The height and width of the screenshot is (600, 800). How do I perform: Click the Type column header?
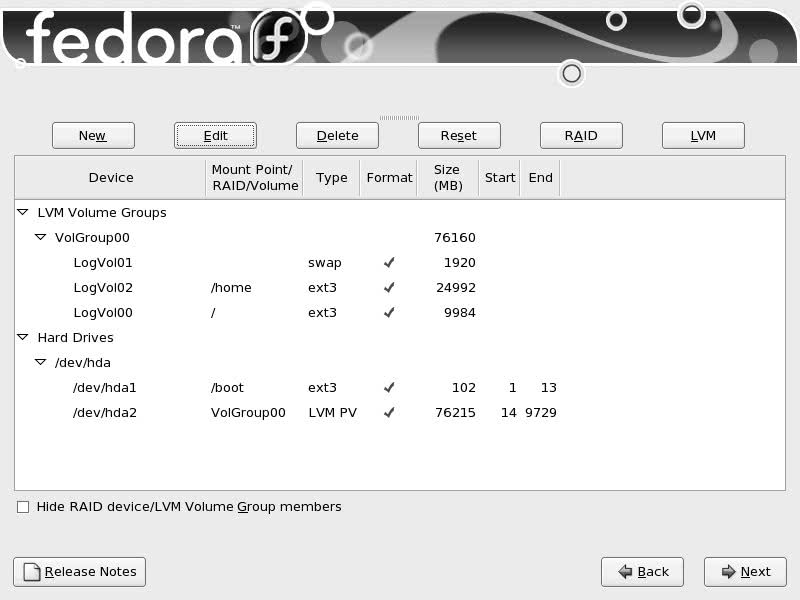[332, 178]
